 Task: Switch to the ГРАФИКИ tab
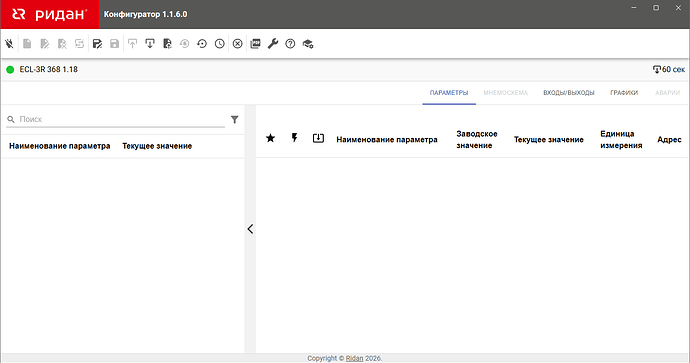pos(624,93)
